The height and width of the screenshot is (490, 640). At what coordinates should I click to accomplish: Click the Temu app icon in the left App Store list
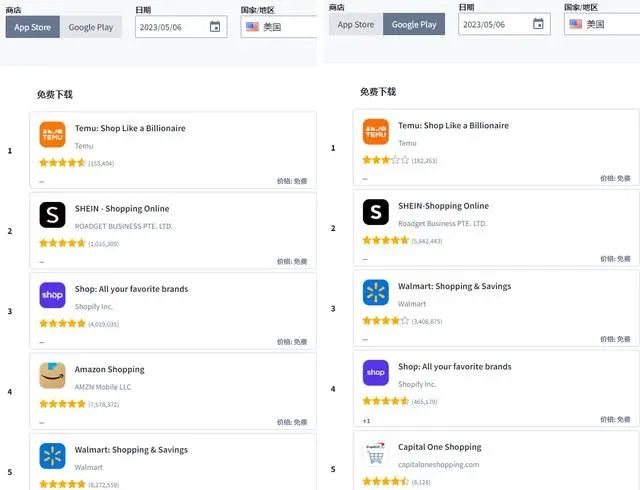[x=52, y=135]
